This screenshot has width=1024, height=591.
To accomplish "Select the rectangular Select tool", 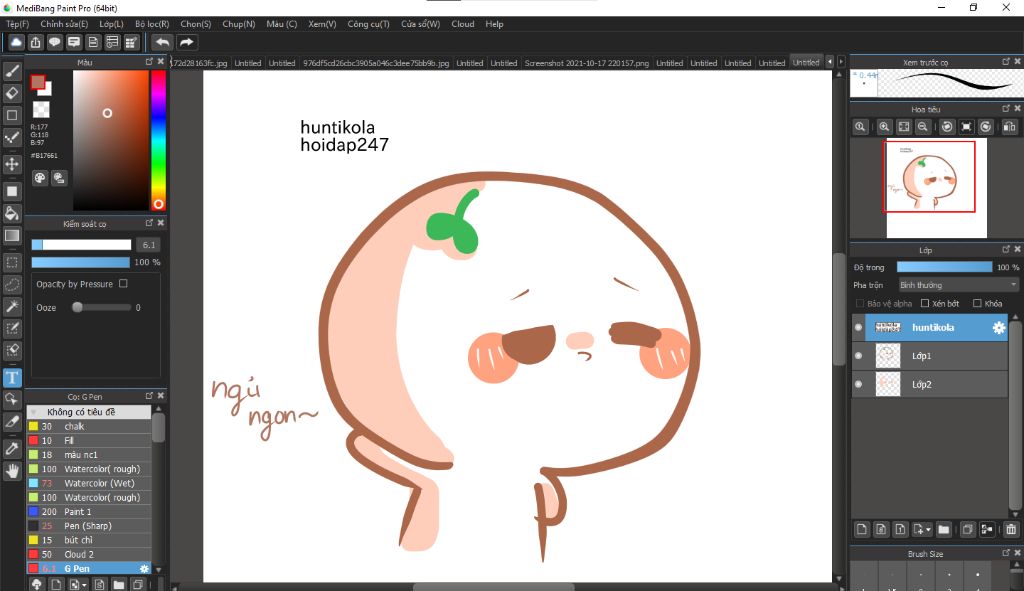I will click(x=12, y=263).
